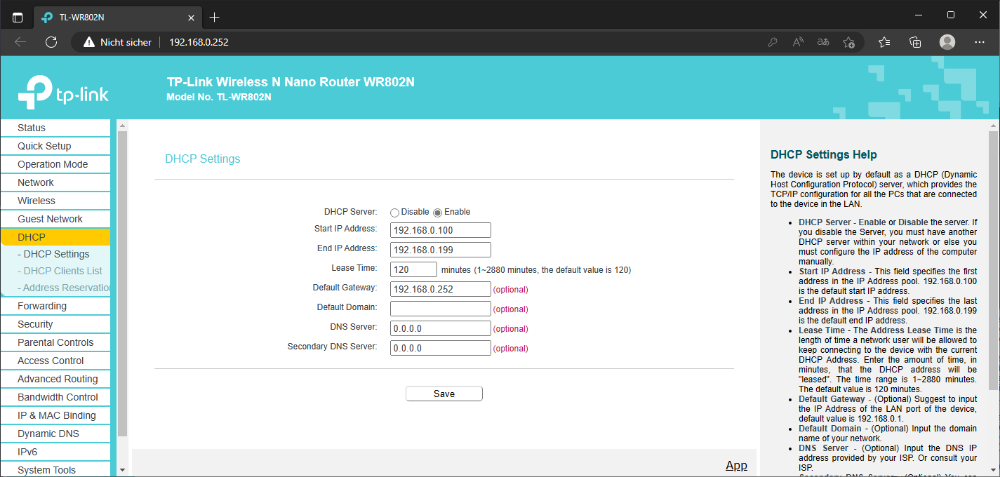This screenshot has width=1000, height=477.
Task: Open System Tools menu
Action: [x=55, y=470]
